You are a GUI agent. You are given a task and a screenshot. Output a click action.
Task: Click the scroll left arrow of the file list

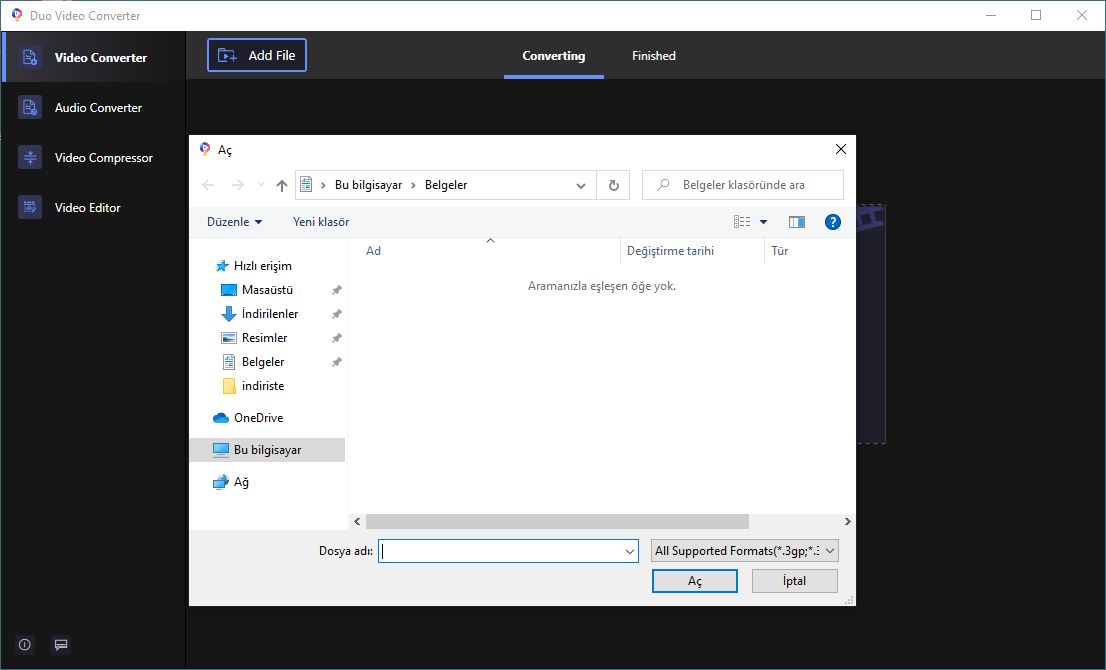coord(357,521)
